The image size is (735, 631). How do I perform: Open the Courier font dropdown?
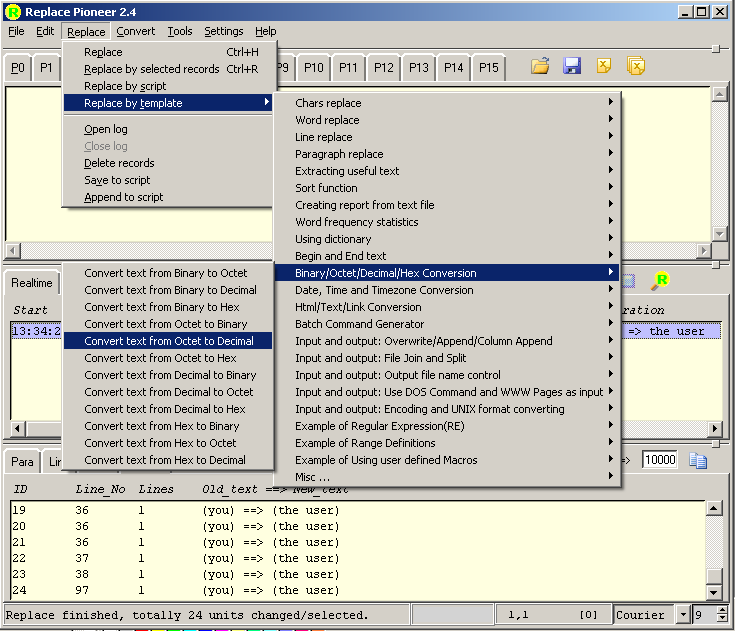(683, 615)
